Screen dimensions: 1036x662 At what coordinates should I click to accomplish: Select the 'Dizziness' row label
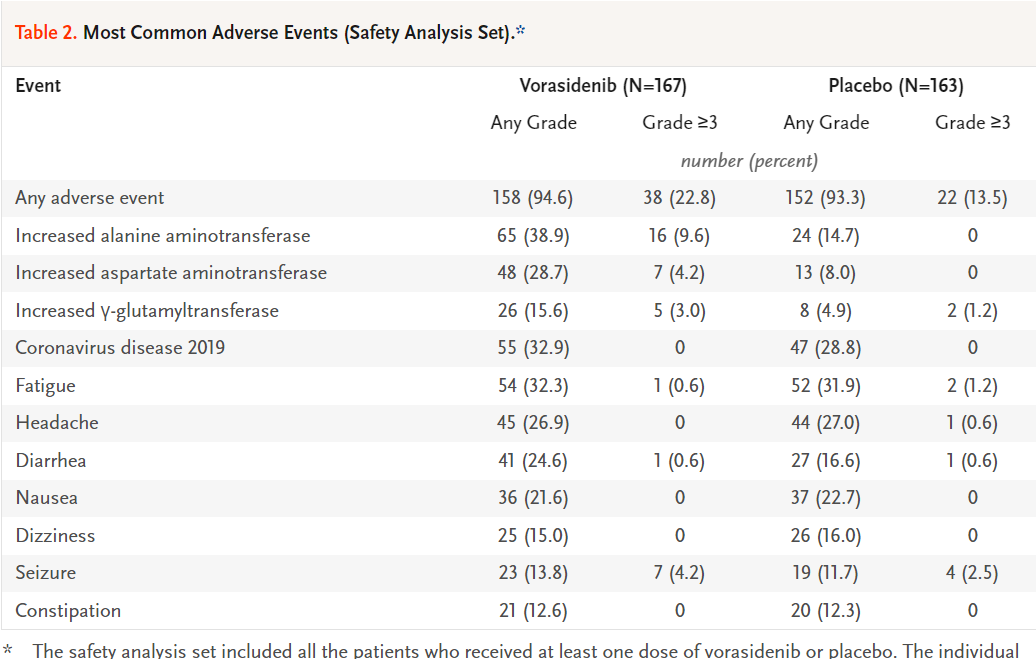tap(56, 536)
